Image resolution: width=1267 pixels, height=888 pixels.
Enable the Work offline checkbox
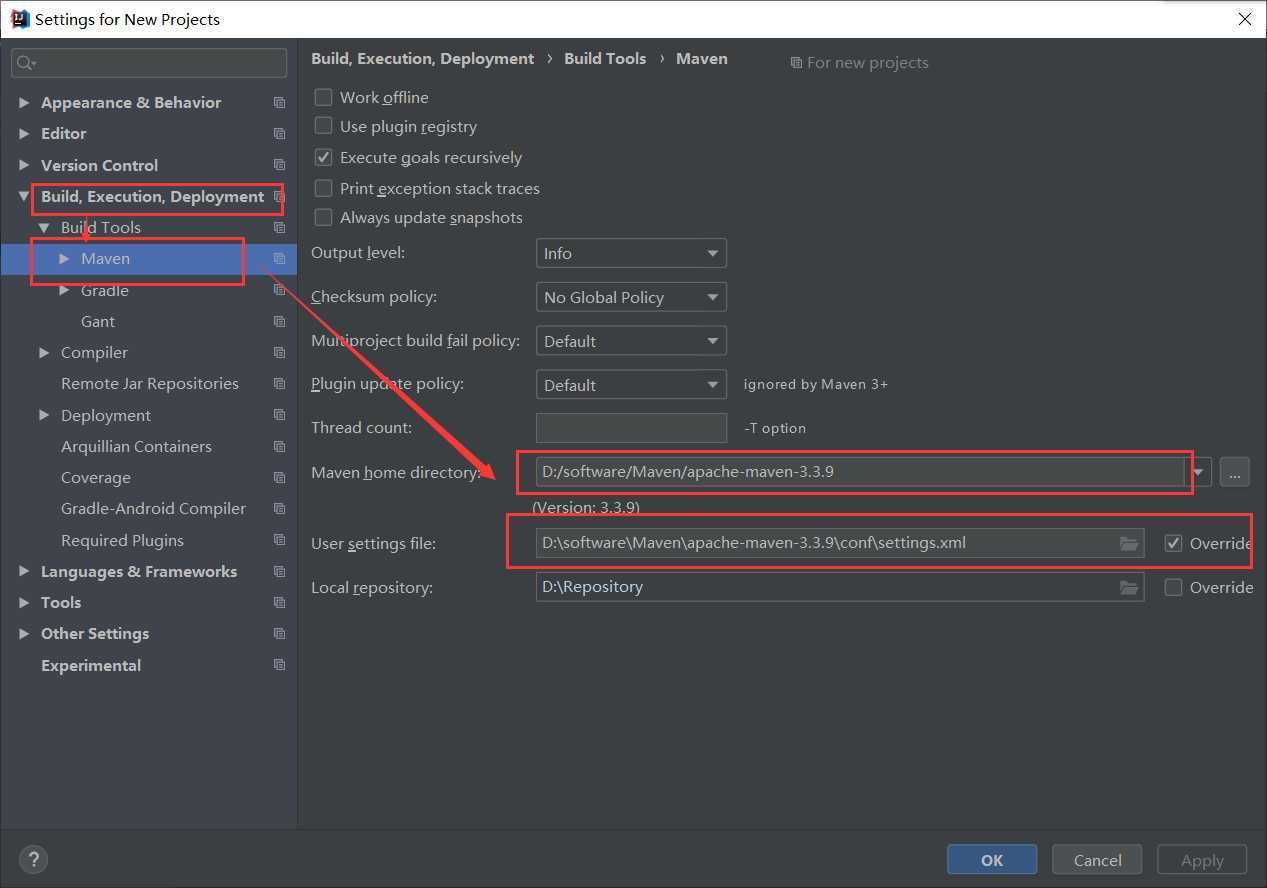323,97
